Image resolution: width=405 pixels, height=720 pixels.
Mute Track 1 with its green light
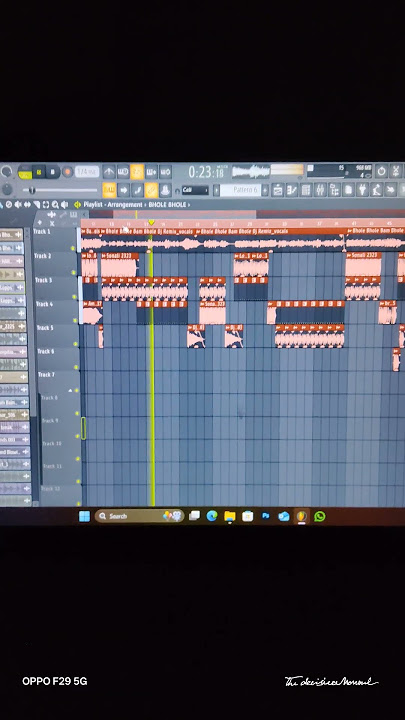[x=73, y=248]
